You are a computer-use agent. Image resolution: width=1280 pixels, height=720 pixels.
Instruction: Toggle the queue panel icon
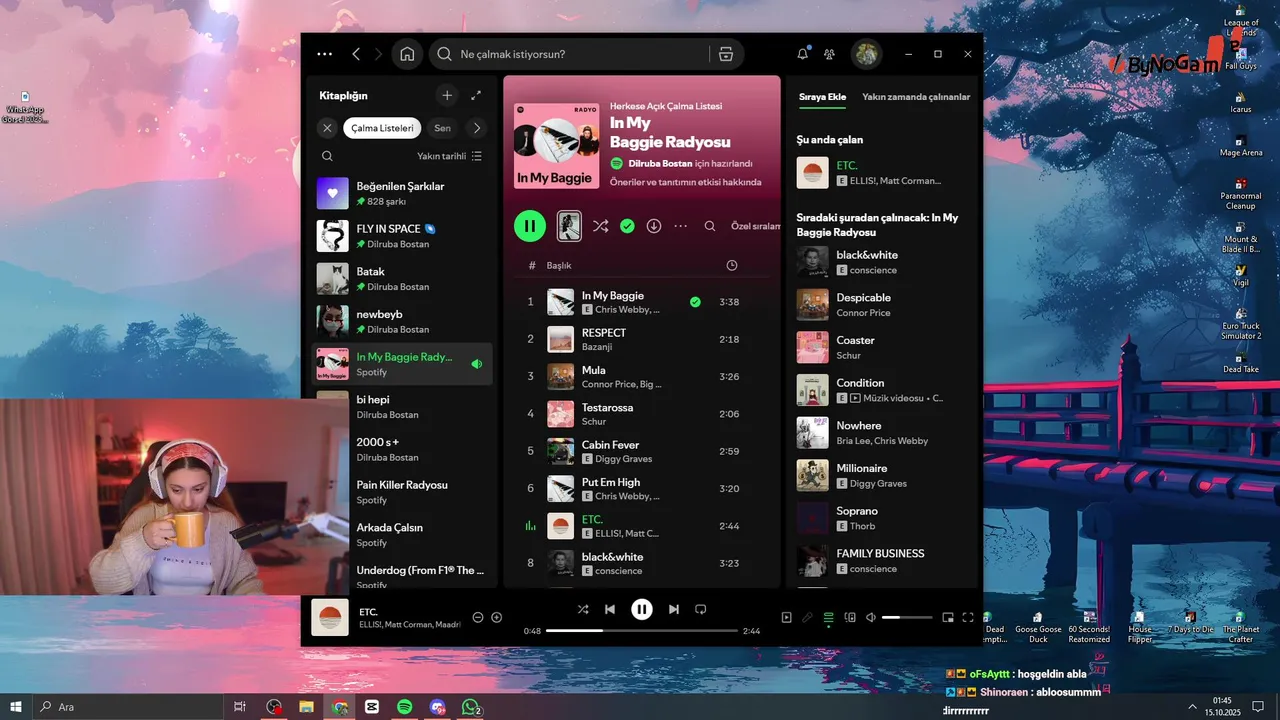828,617
